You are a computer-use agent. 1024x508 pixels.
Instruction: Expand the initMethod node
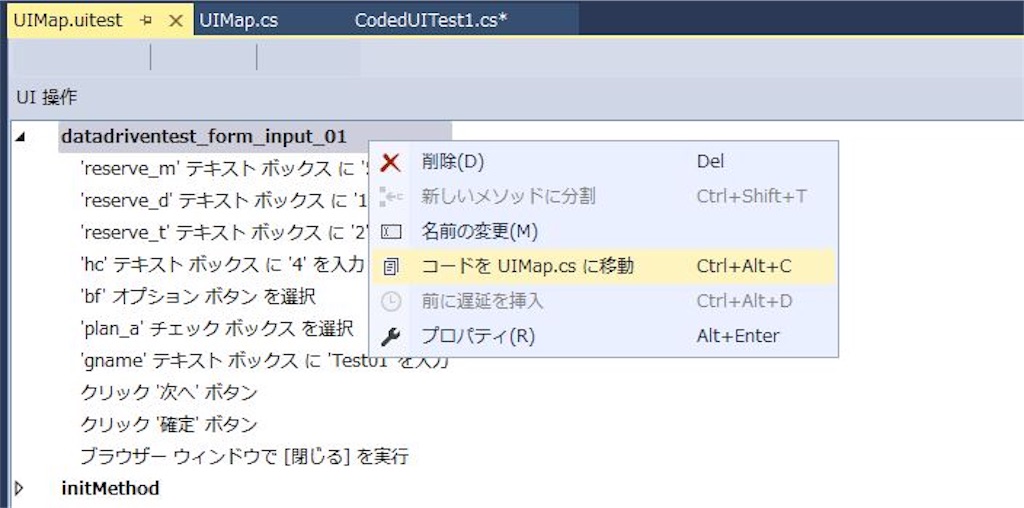(x=19, y=488)
